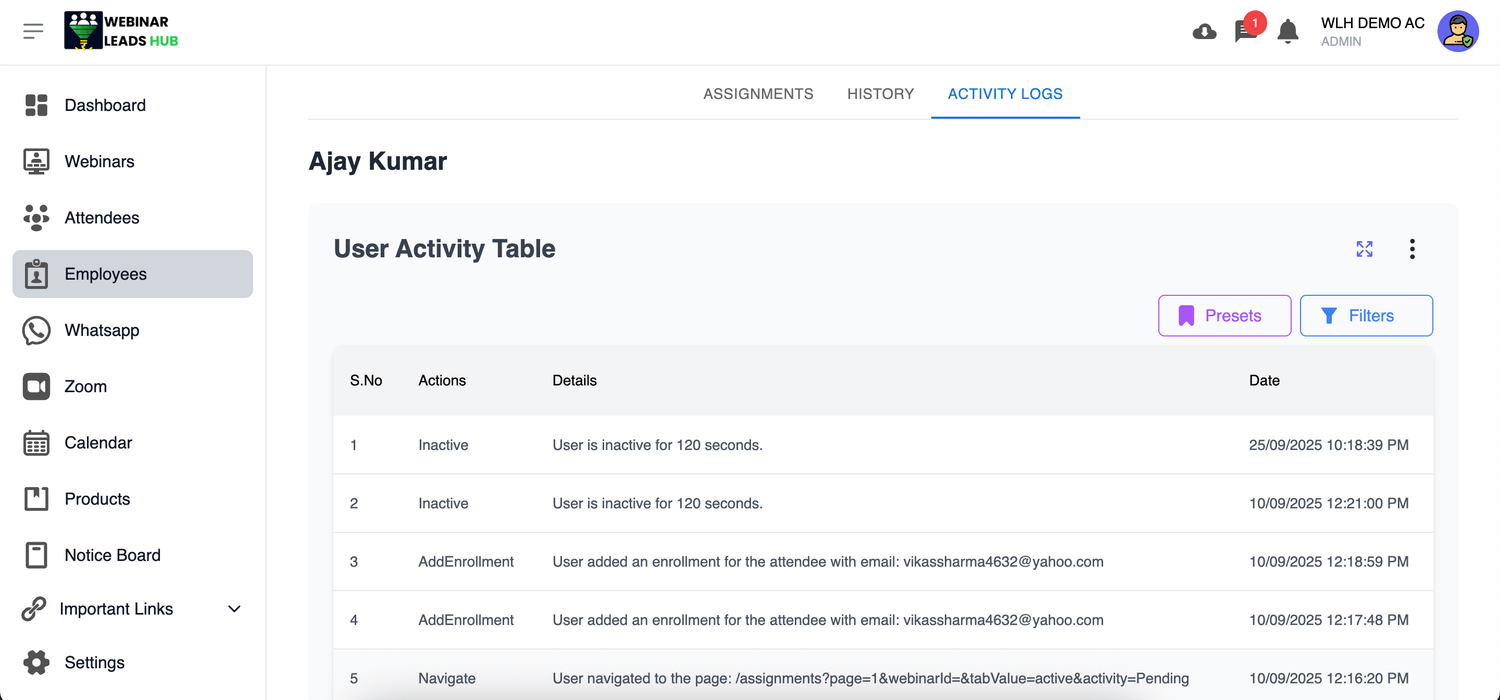Open the chat messages icon
This screenshot has height=700, width=1500.
point(1246,32)
